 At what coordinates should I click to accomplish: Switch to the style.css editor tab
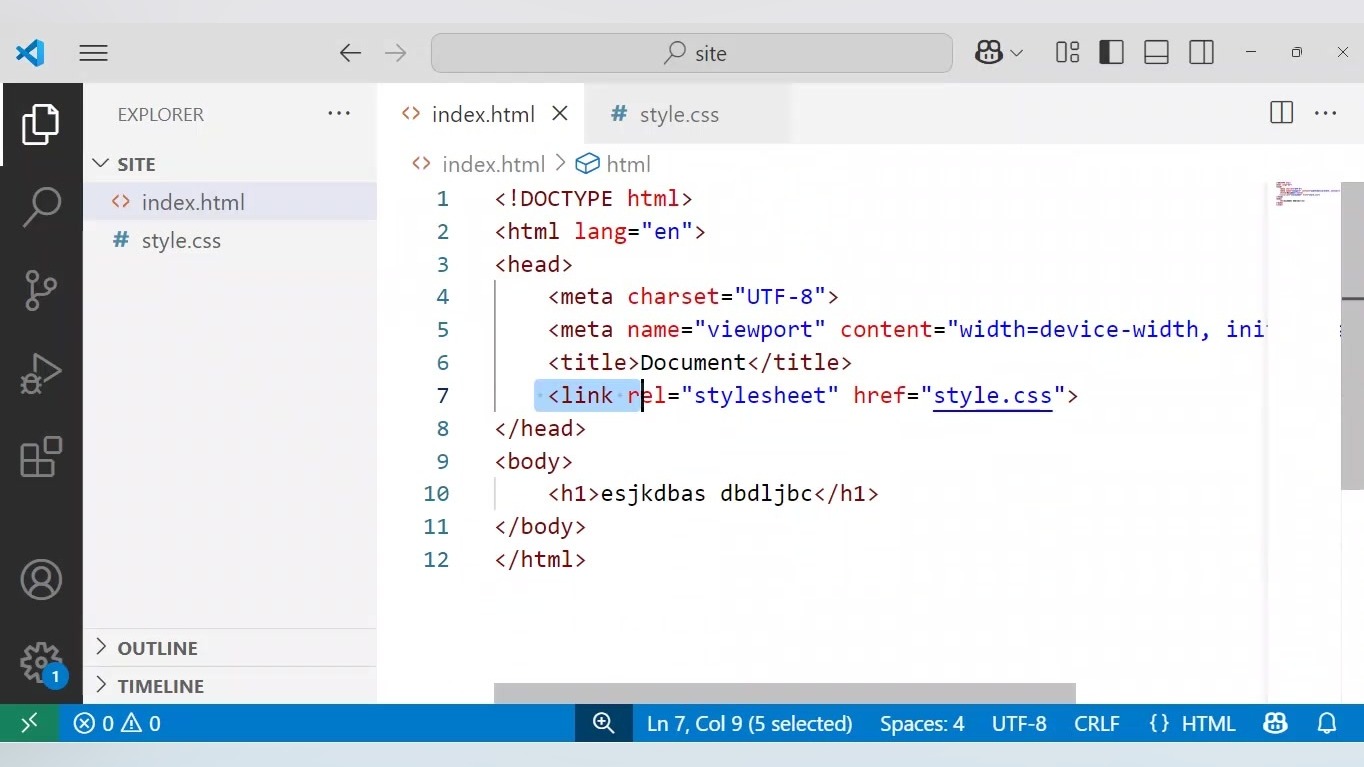point(688,114)
